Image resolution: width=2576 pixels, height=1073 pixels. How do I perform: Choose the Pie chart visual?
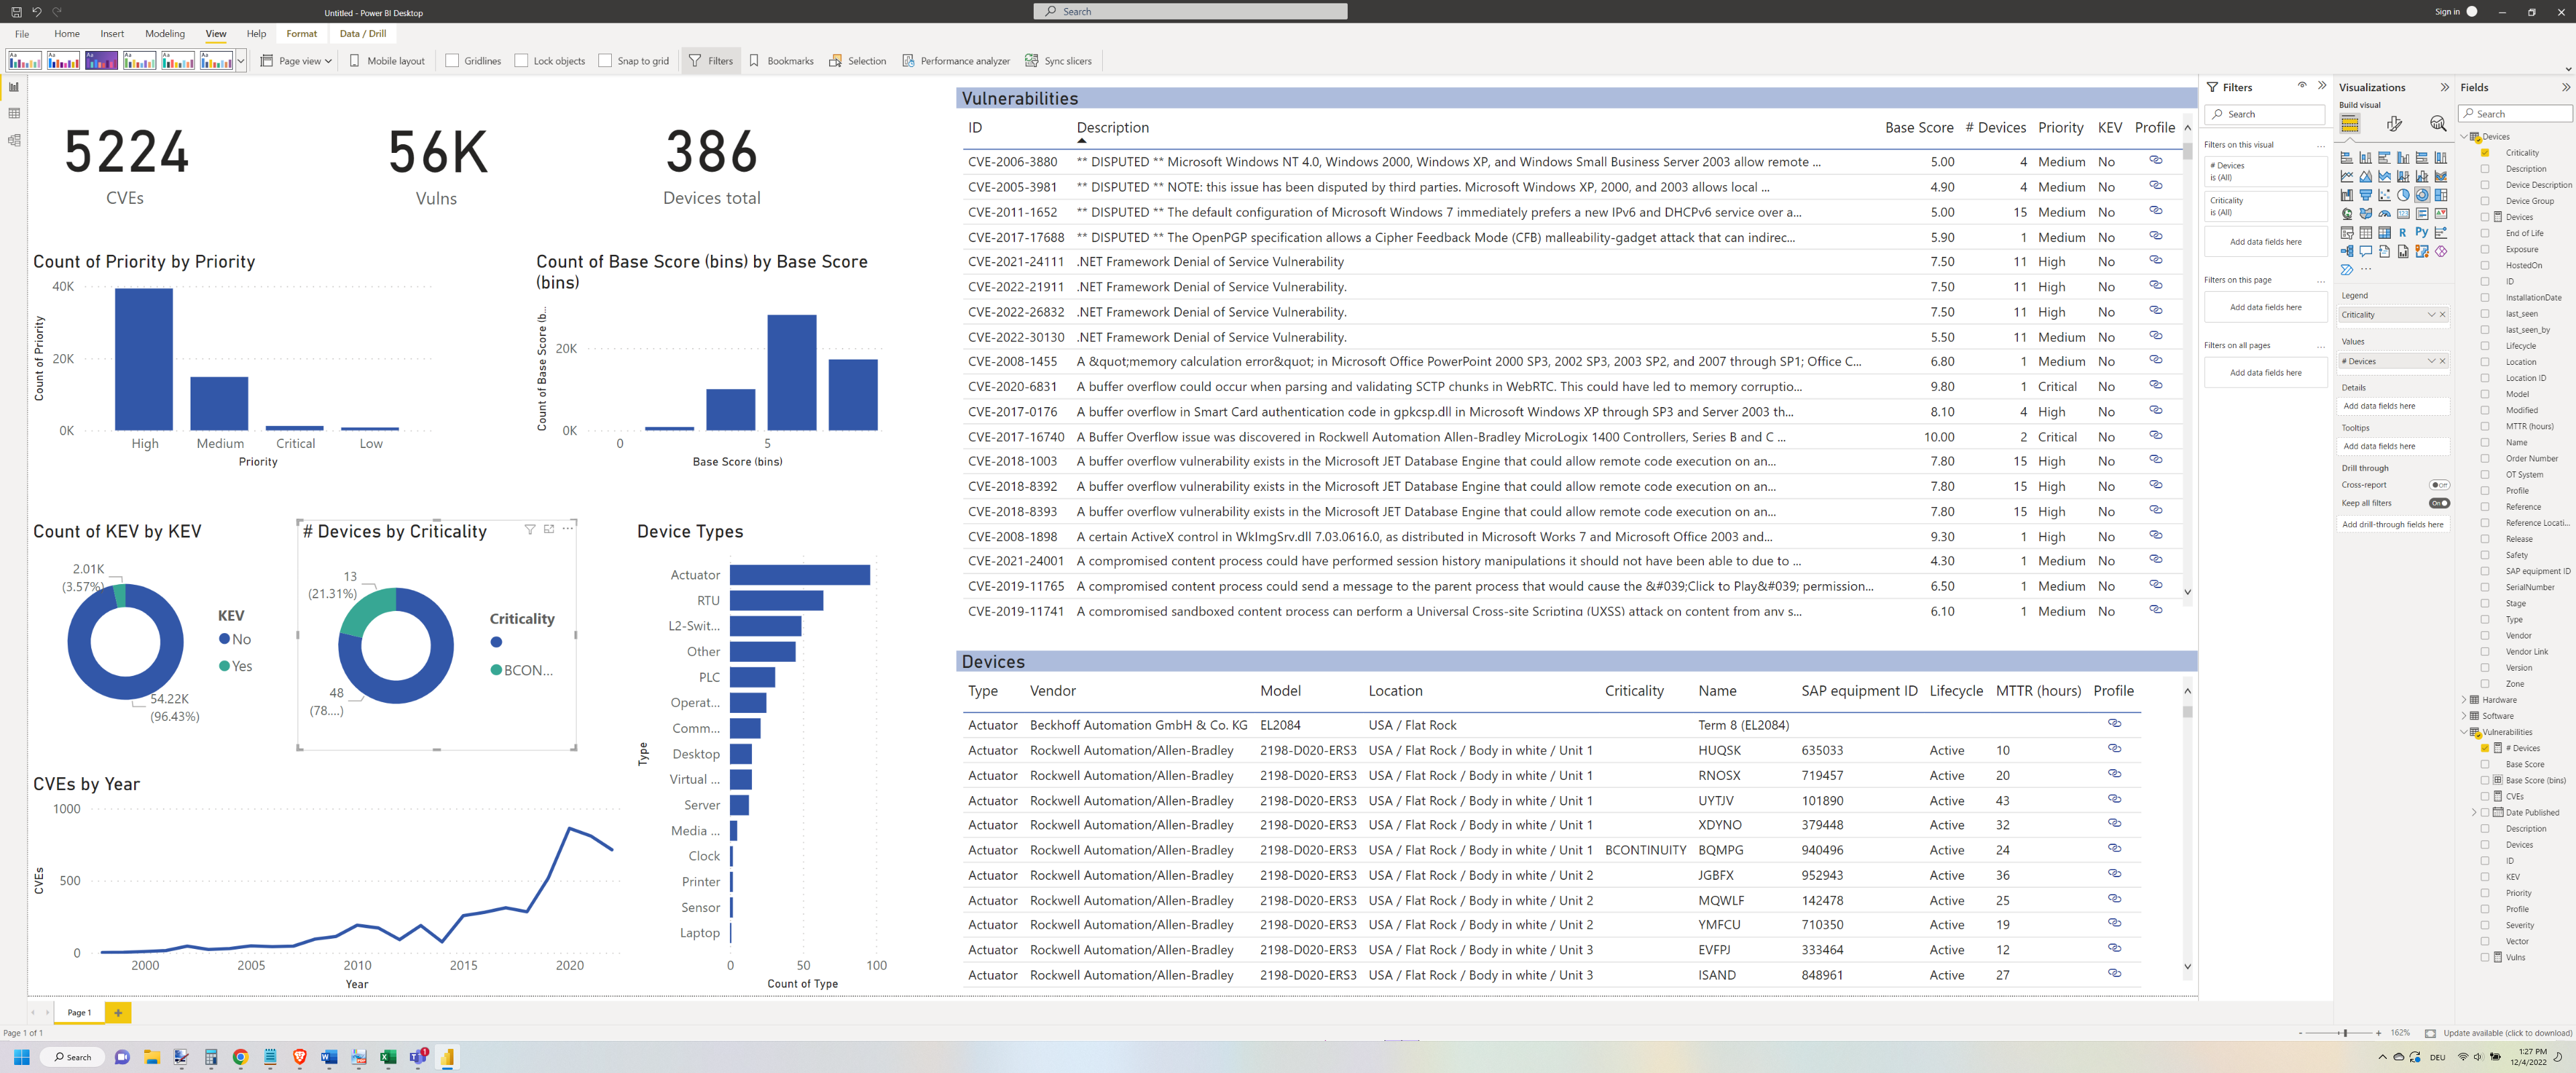click(x=2403, y=195)
